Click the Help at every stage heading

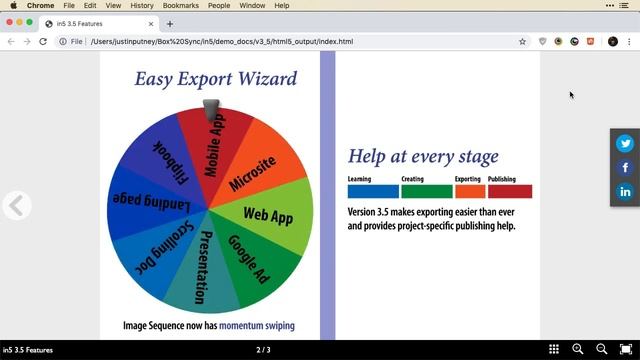(x=423, y=156)
